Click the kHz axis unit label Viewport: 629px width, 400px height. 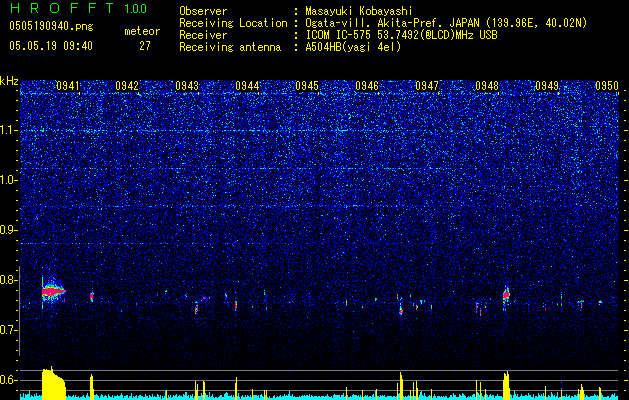(x=9, y=81)
